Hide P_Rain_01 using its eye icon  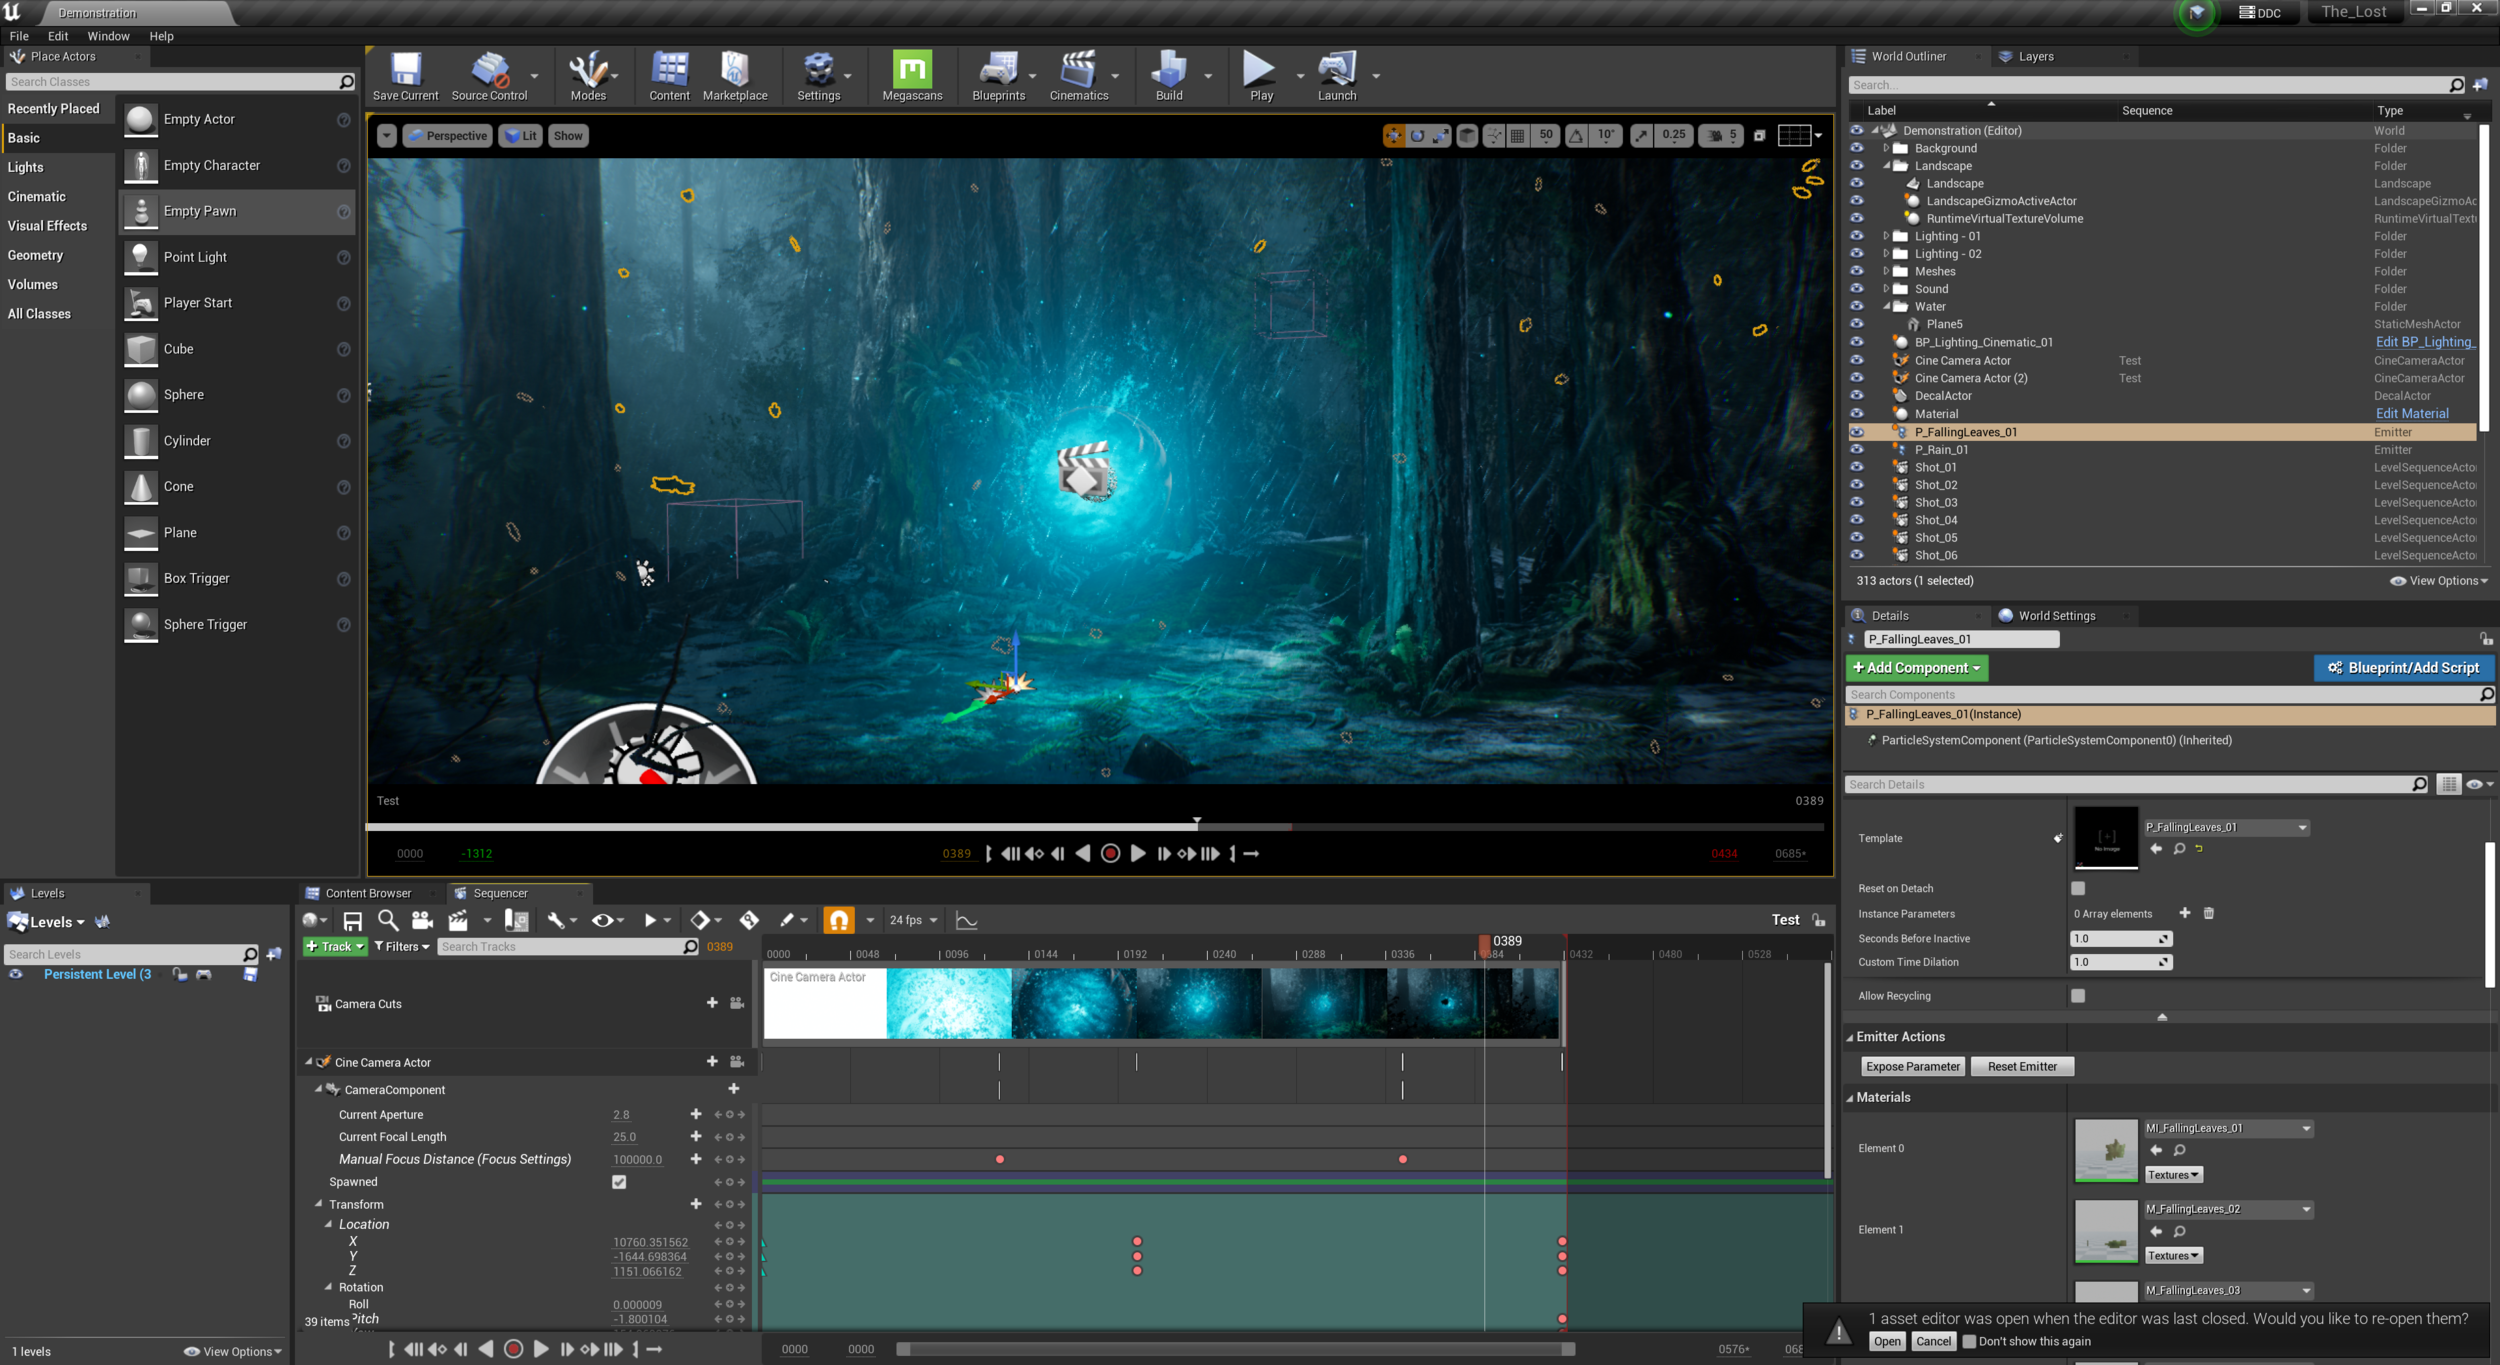tap(1857, 450)
